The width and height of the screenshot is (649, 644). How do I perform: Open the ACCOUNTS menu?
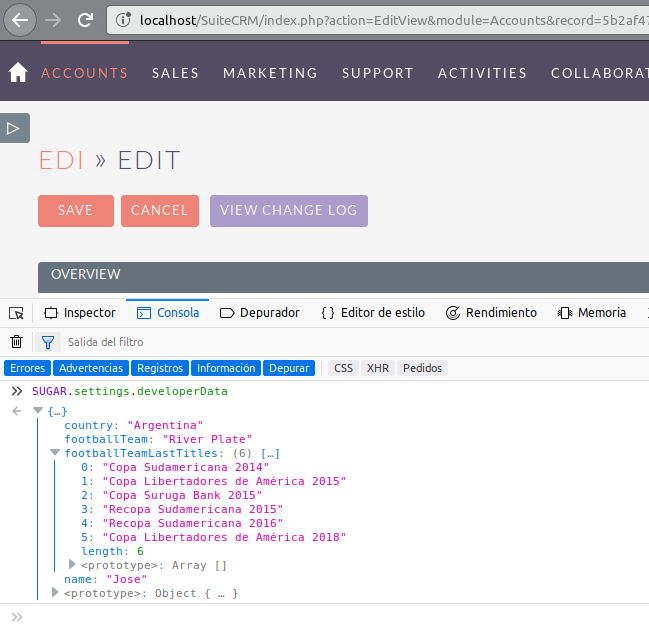click(84, 73)
